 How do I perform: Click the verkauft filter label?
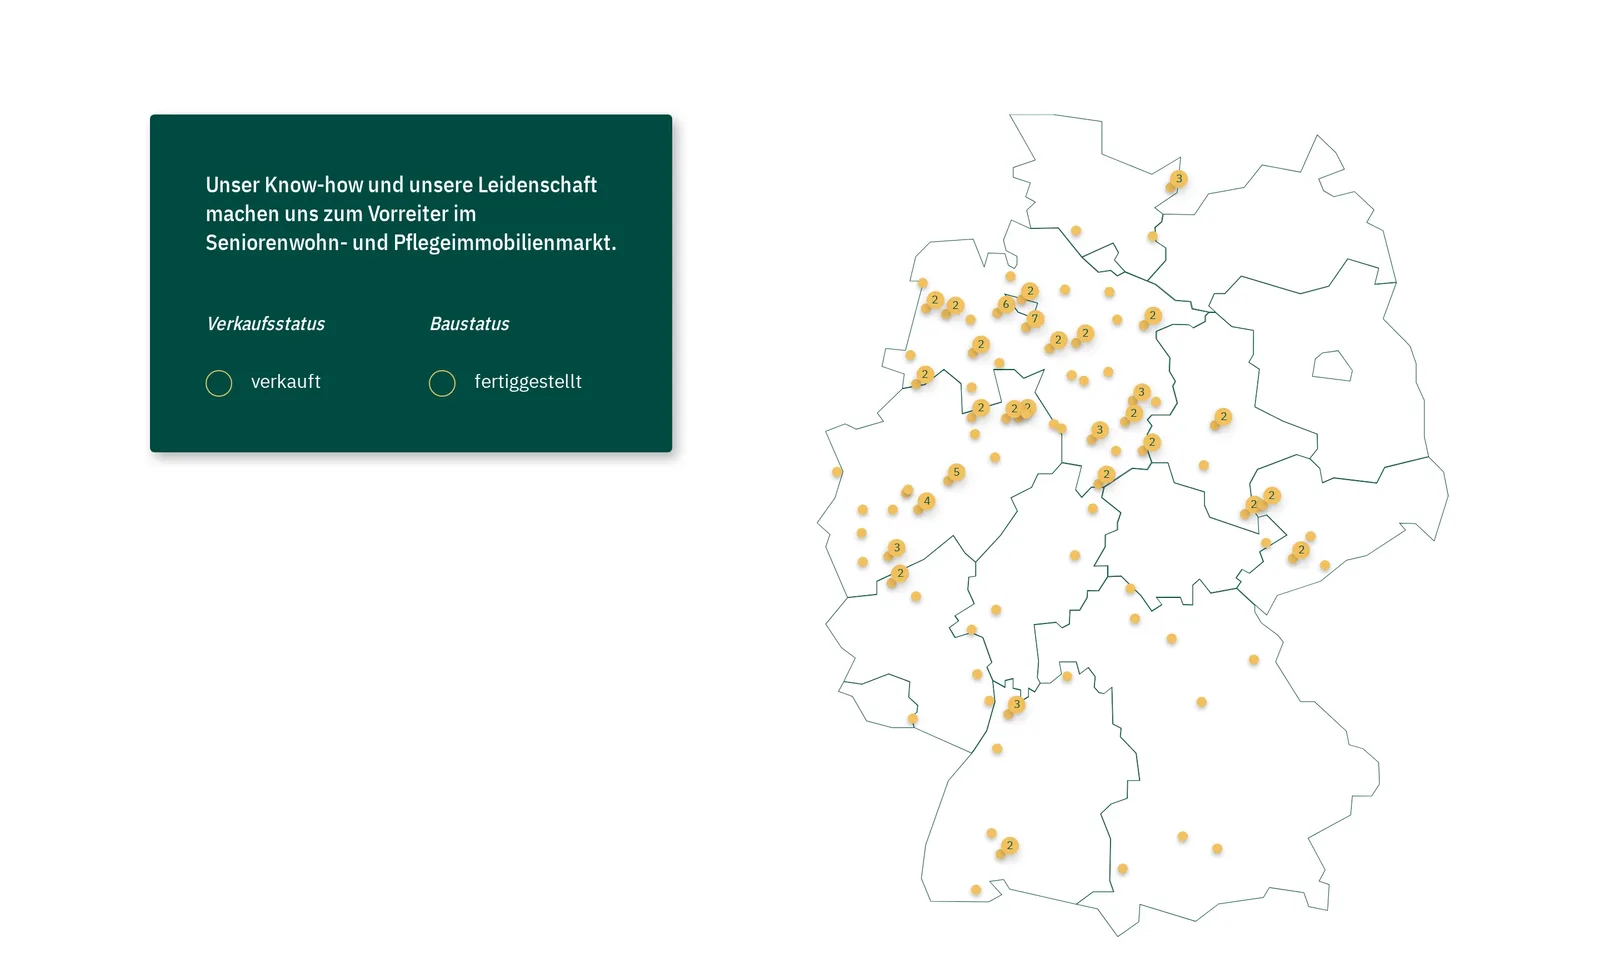[286, 382]
